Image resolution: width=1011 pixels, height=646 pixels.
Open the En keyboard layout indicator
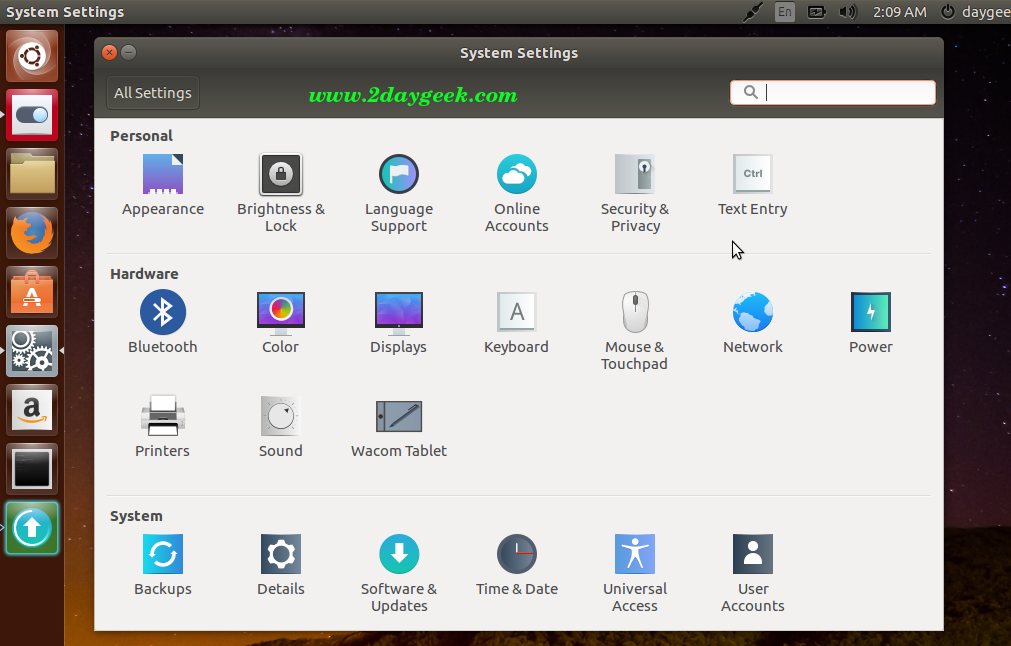(785, 12)
